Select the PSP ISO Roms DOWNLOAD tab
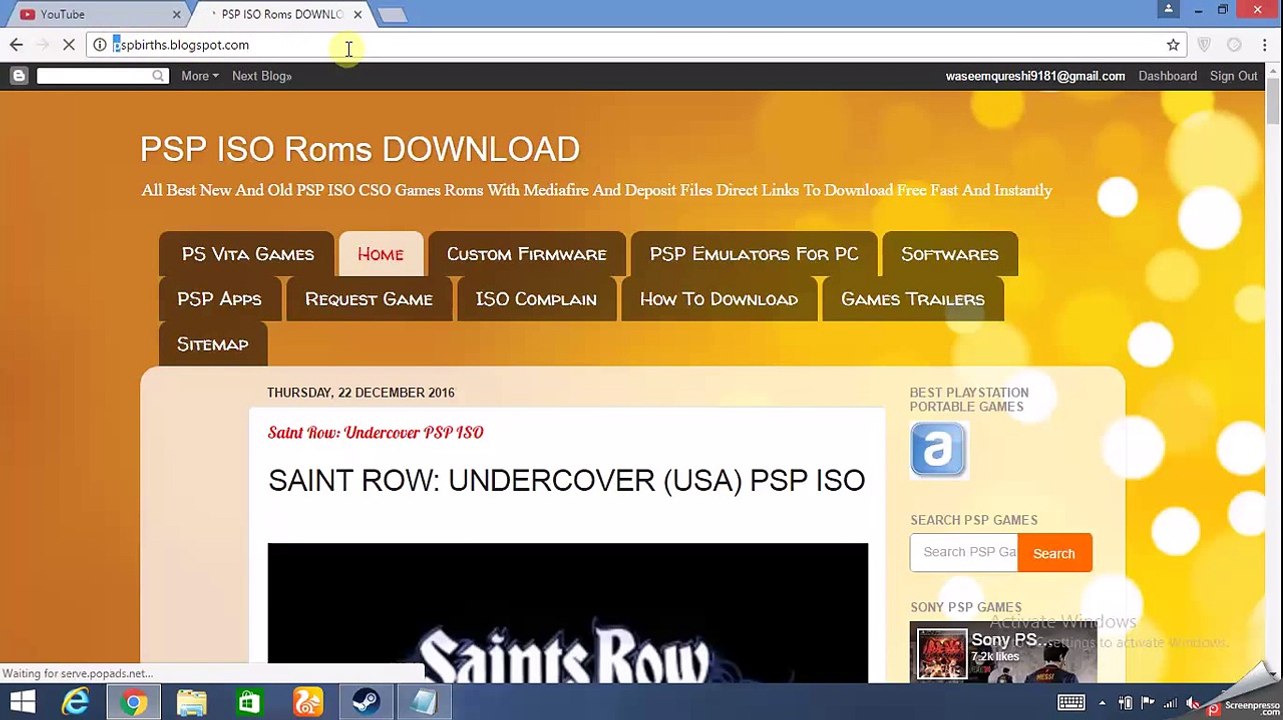This screenshot has height=720, width=1283. 280,14
